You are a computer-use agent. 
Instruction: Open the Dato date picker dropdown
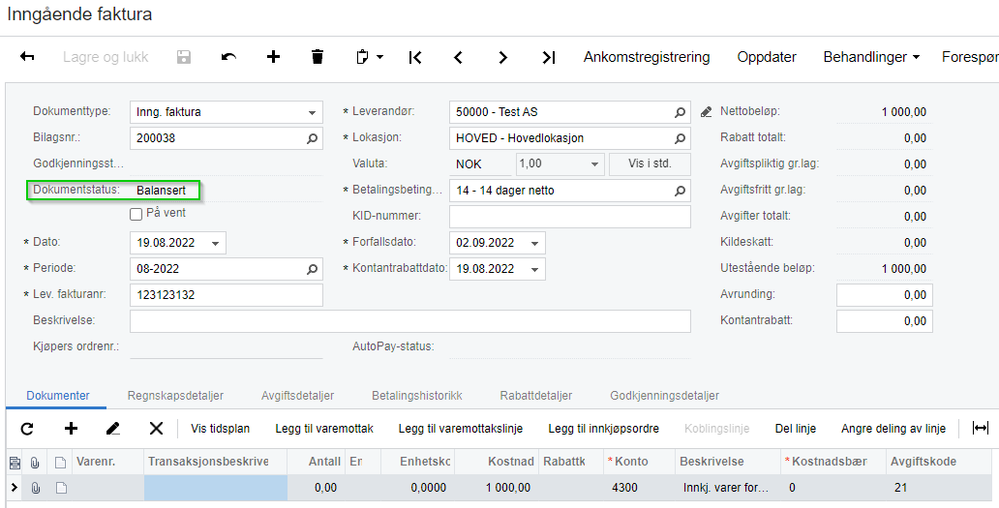coord(215,243)
